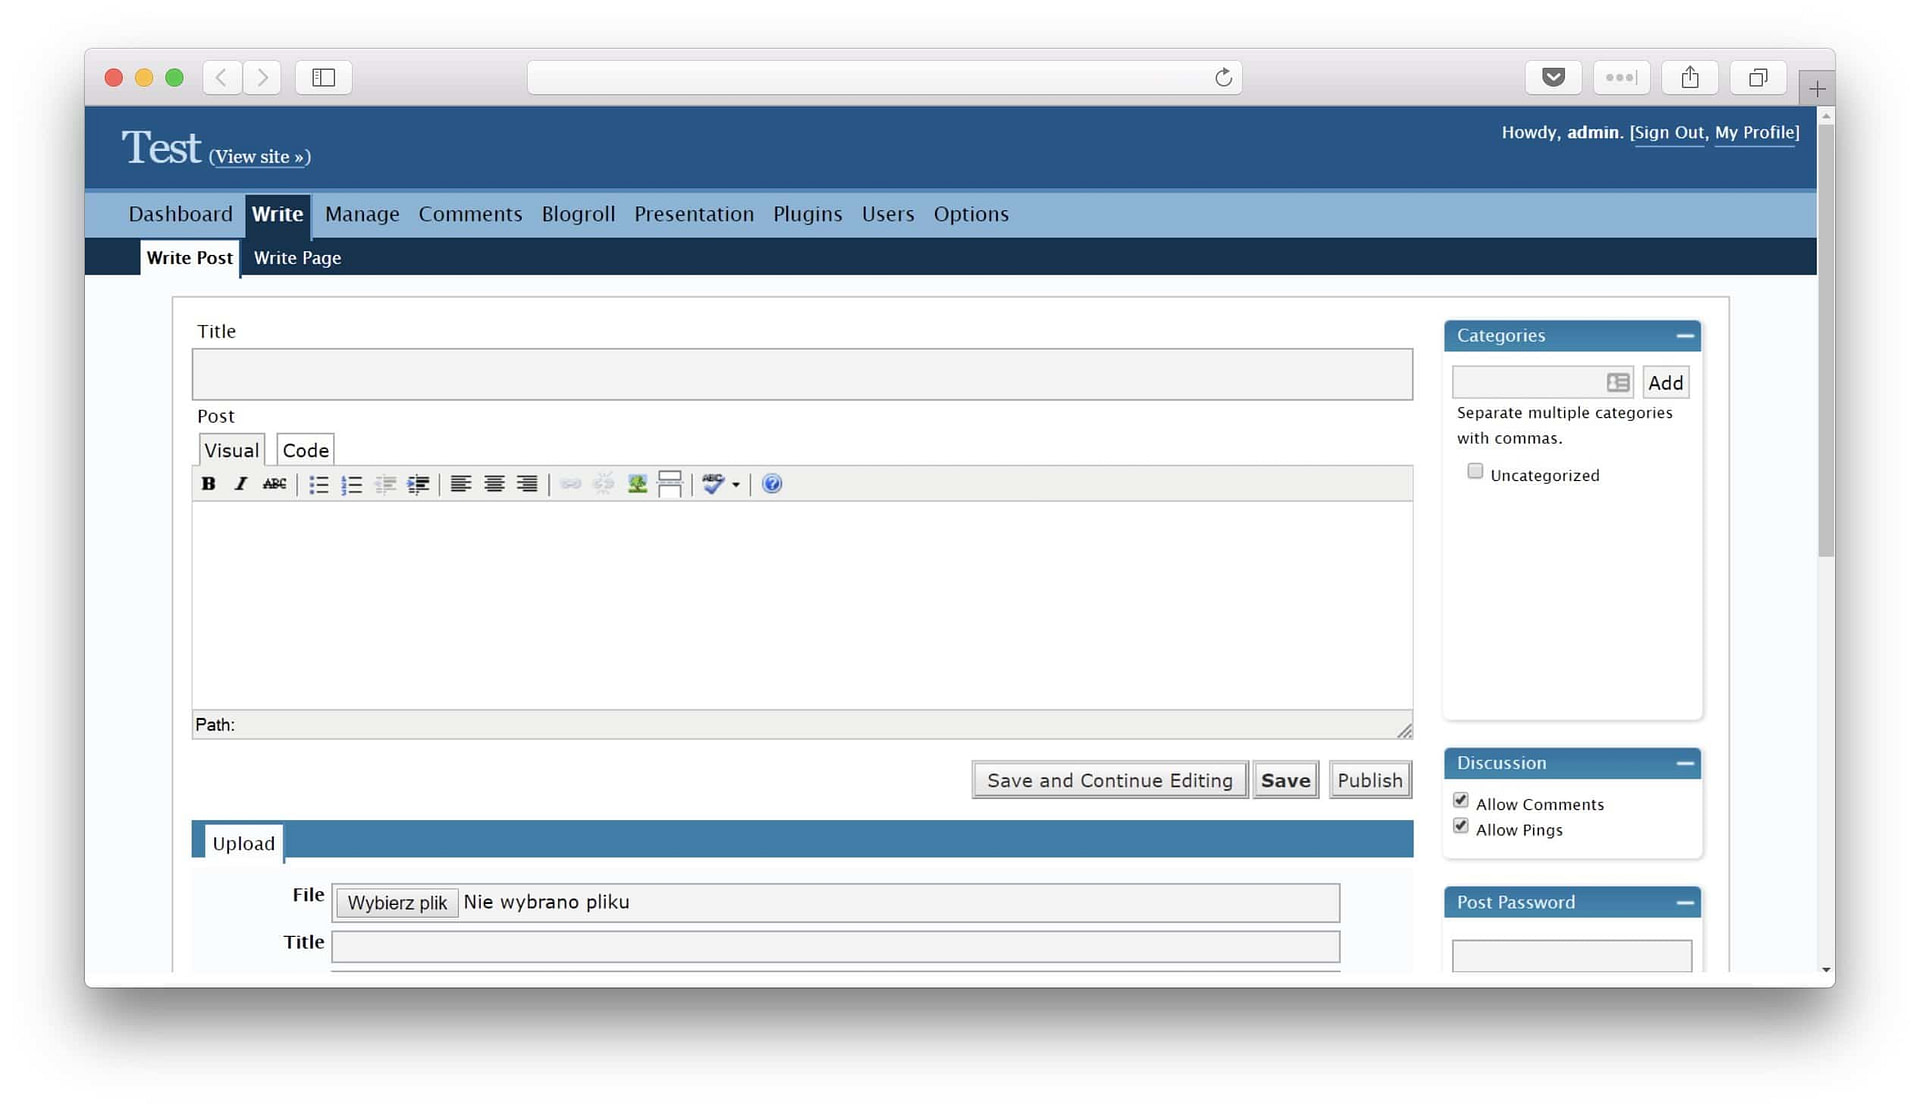This screenshot has width=1920, height=1109.
Task: Click in the post Title field
Action: pos(802,375)
